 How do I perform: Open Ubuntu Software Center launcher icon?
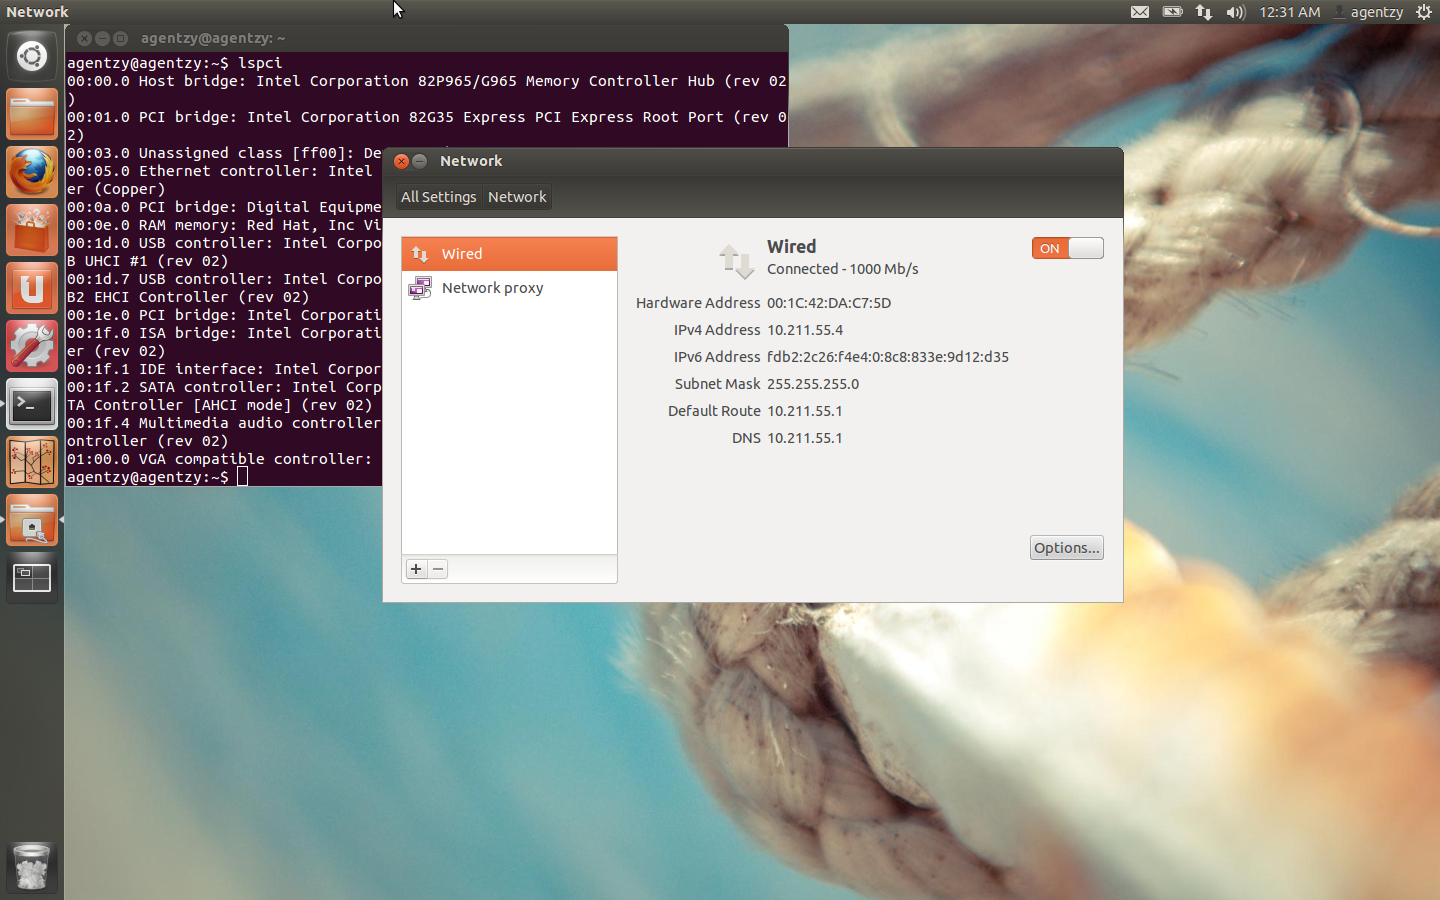coord(32,230)
